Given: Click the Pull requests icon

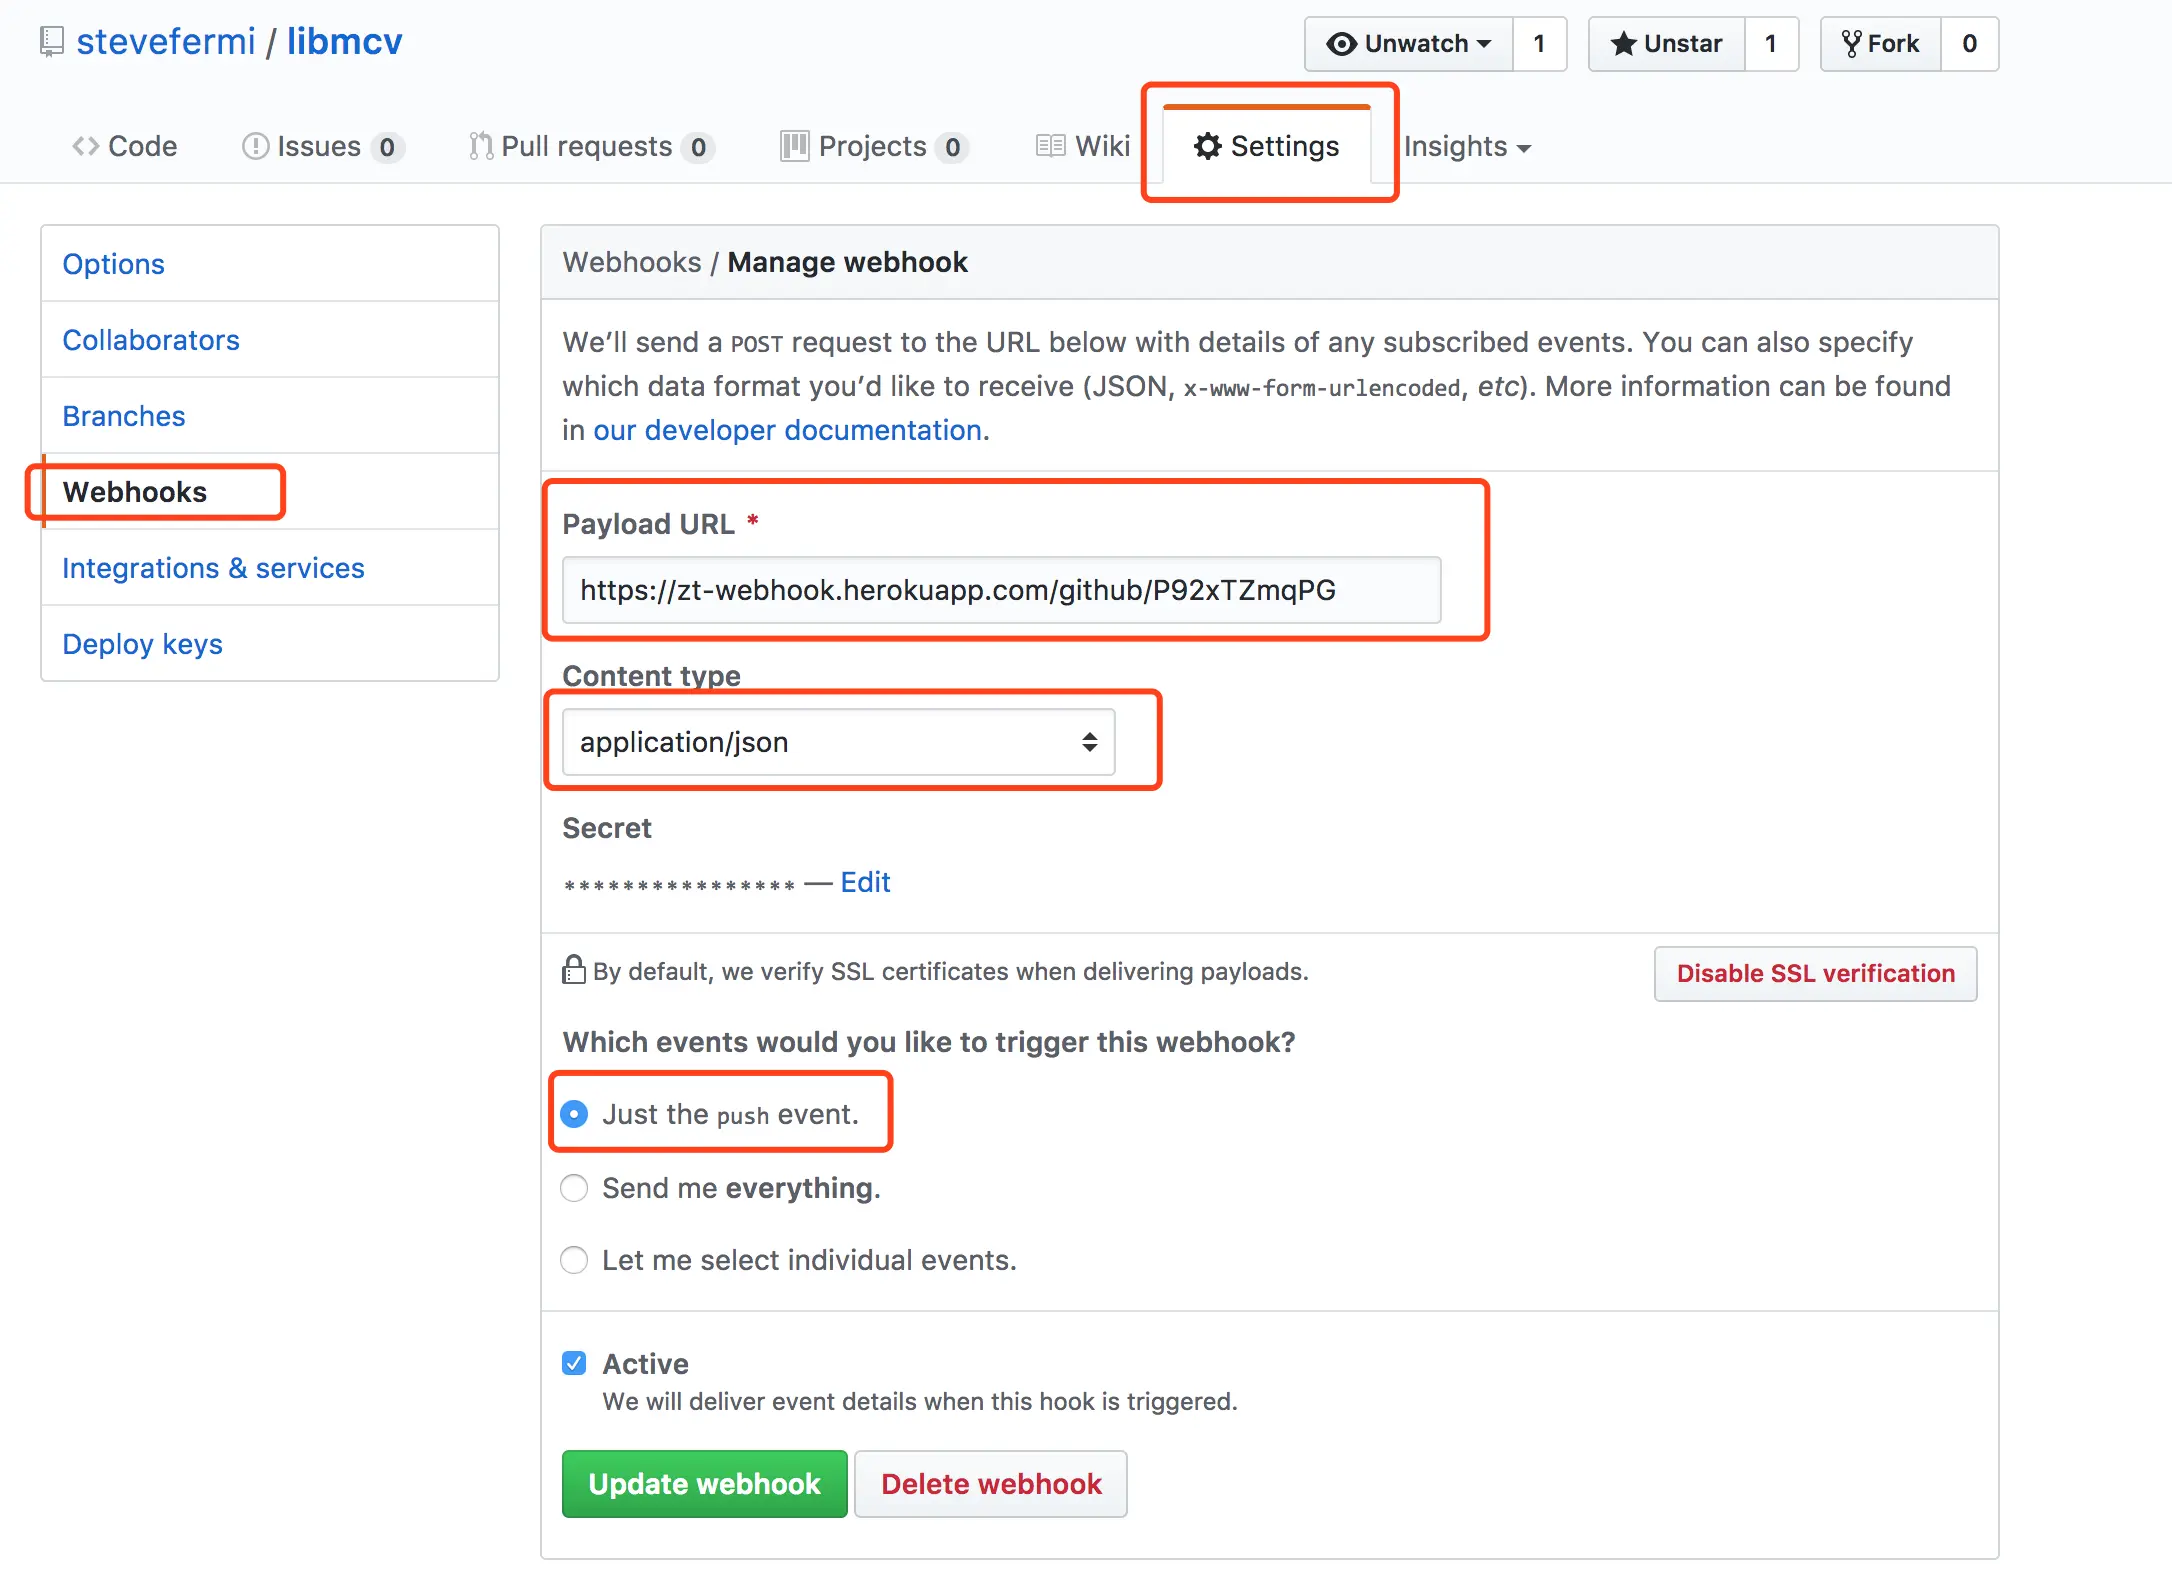Looking at the screenshot, I should coord(481,146).
